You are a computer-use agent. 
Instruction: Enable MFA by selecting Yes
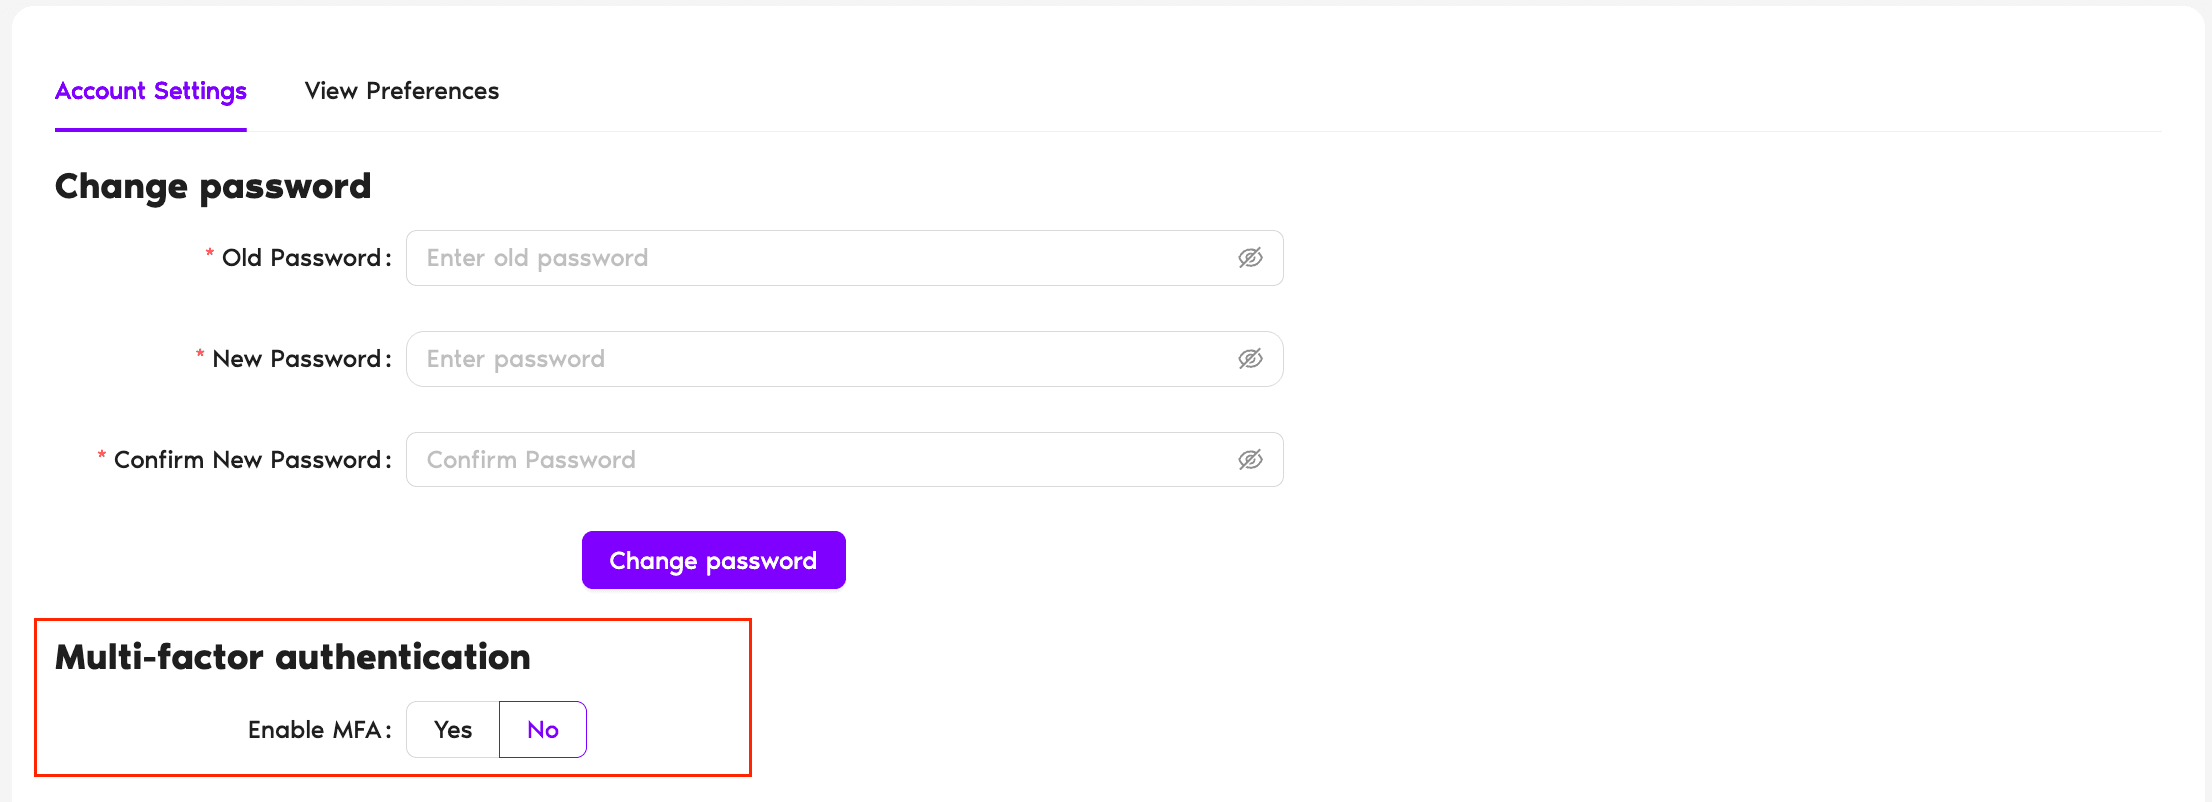point(452,729)
